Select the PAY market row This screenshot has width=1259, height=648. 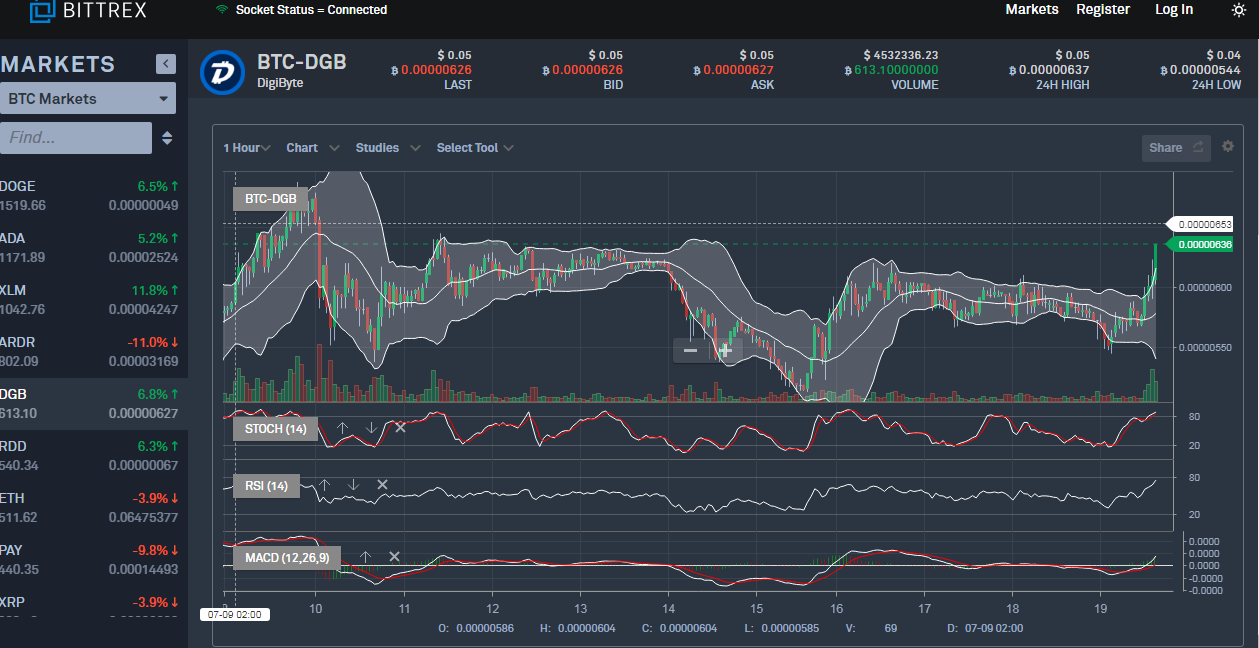click(x=94, y=560)
